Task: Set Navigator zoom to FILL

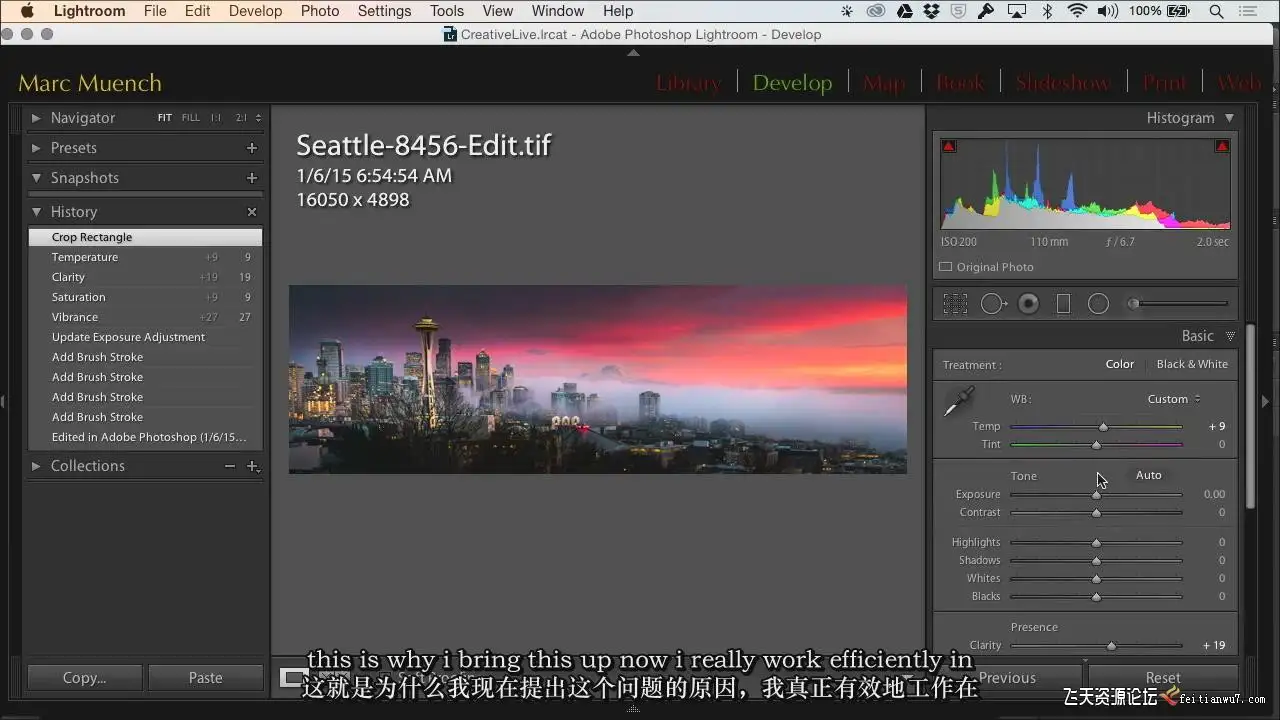Action: point(191,118)
